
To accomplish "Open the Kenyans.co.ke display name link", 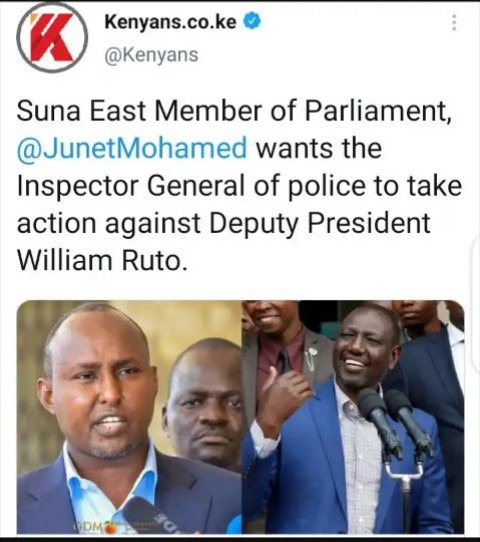I will click(170, 22).
